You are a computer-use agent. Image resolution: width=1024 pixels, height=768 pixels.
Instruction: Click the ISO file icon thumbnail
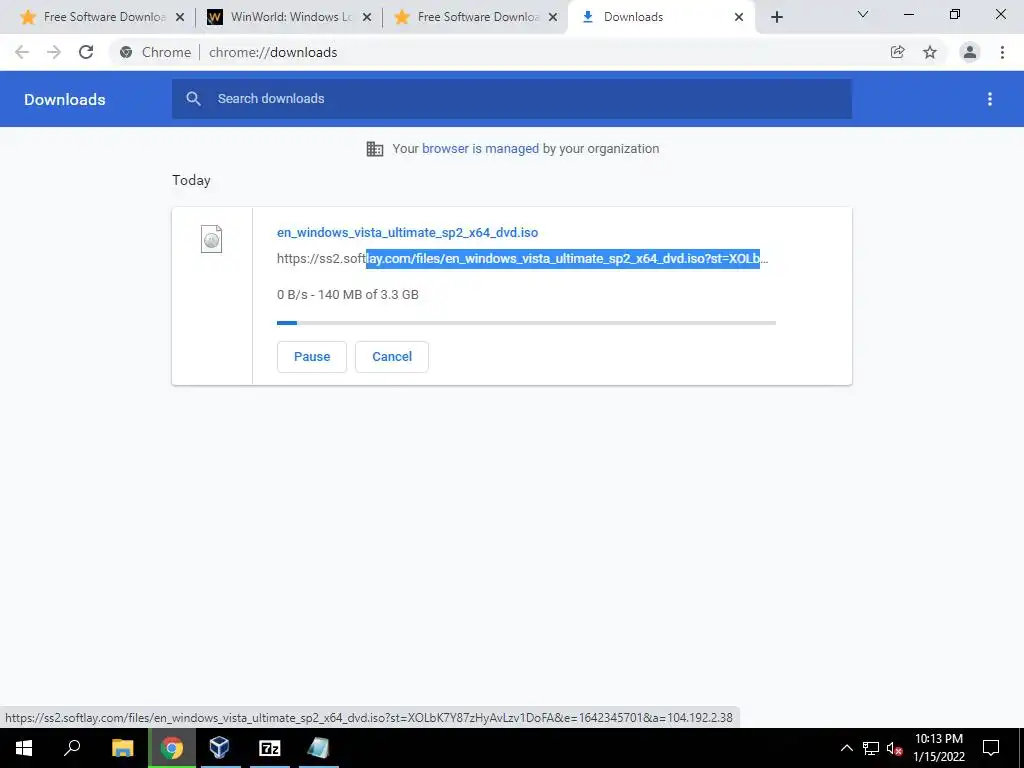pos(212,239)
